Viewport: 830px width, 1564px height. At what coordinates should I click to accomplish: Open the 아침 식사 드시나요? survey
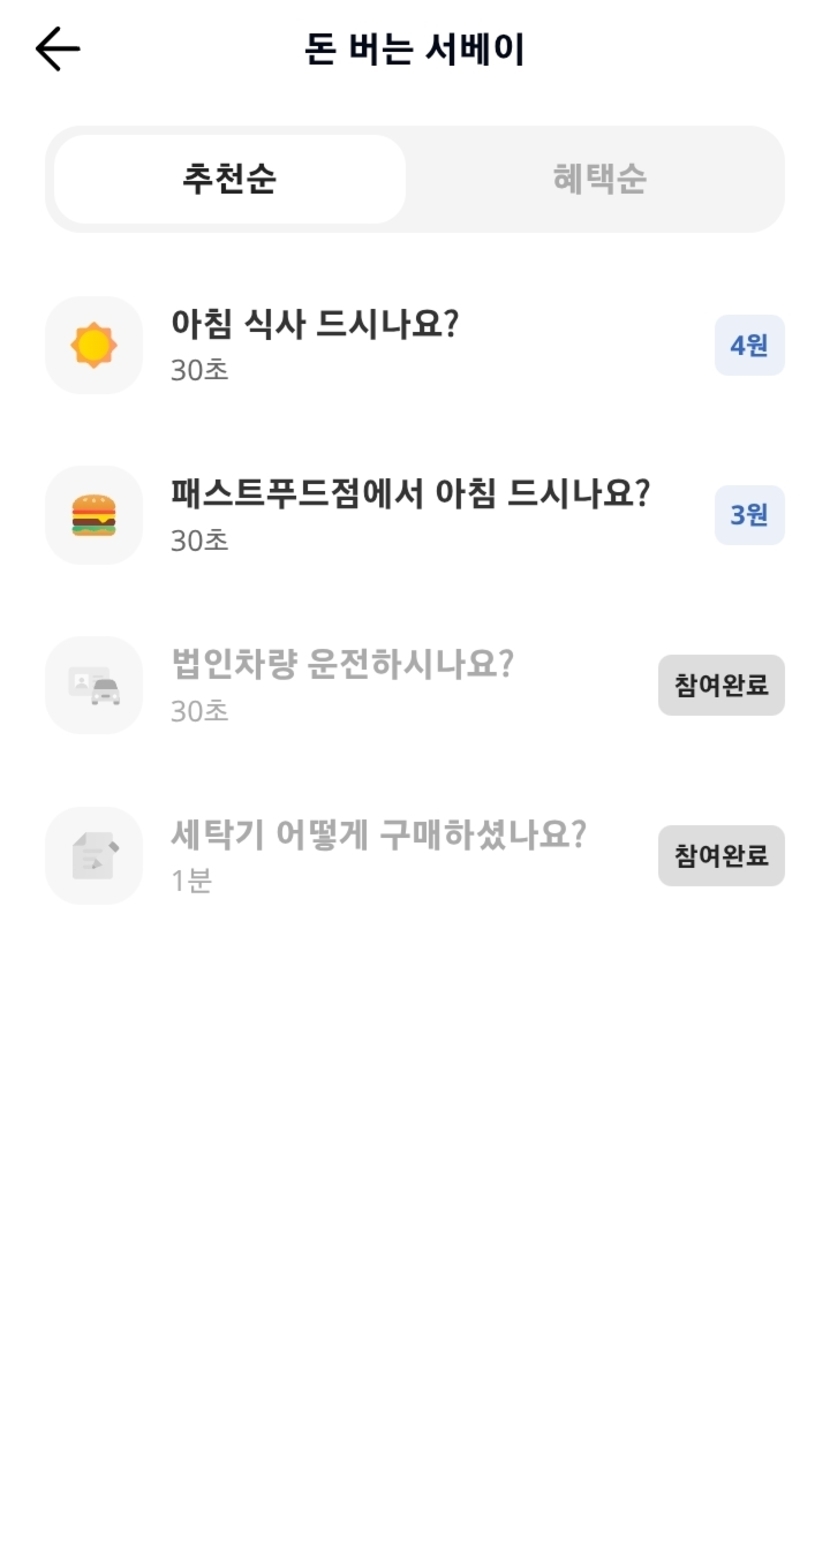pyautogui.click(x=314, y=323)
